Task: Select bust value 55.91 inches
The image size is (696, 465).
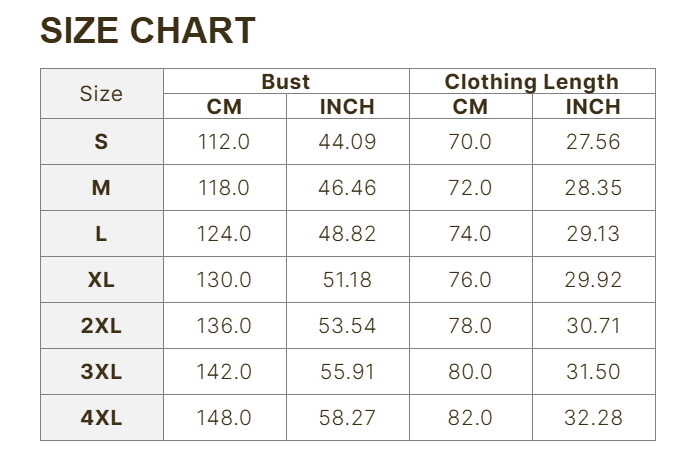Action: coord(347,372)
